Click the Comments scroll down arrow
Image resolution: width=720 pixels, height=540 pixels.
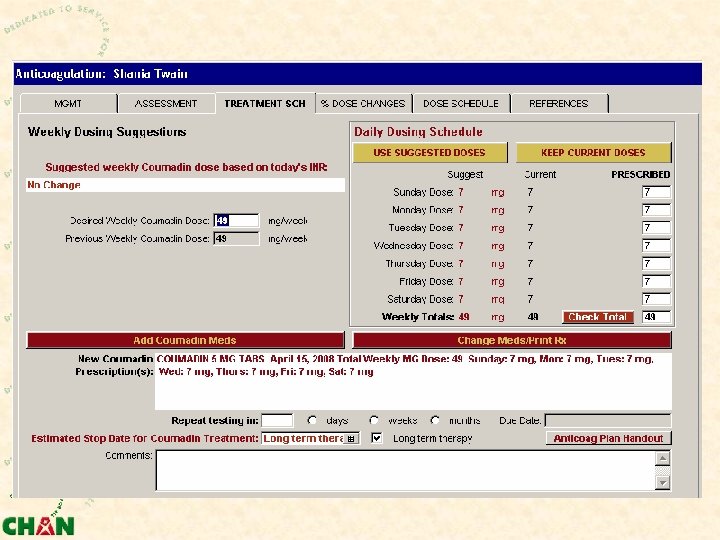663,483
